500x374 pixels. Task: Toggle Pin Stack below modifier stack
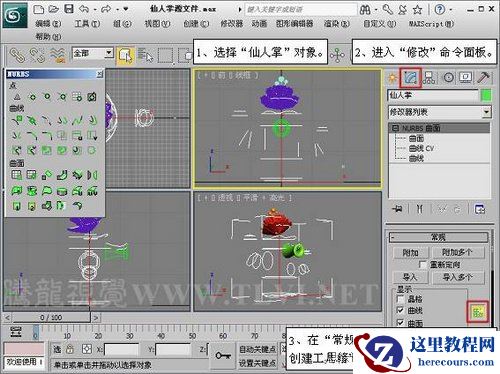(397, 209)
